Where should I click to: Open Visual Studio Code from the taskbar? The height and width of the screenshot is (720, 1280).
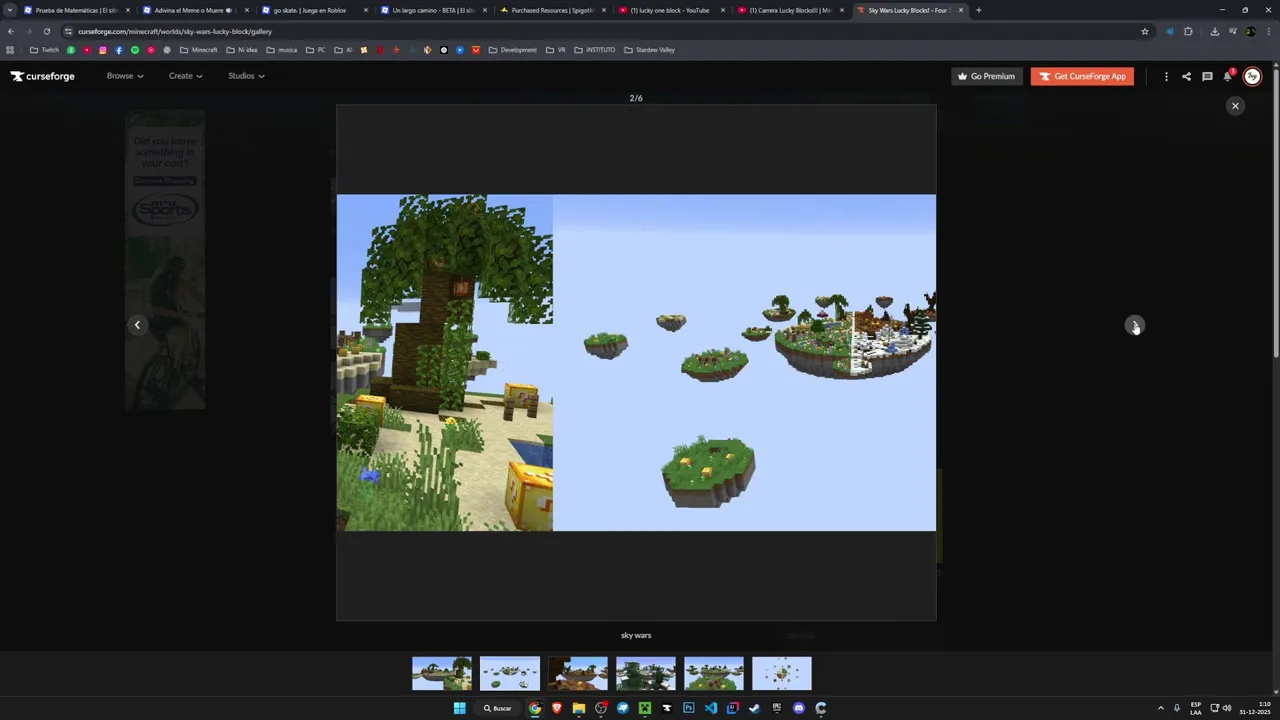tap(711, 708)
